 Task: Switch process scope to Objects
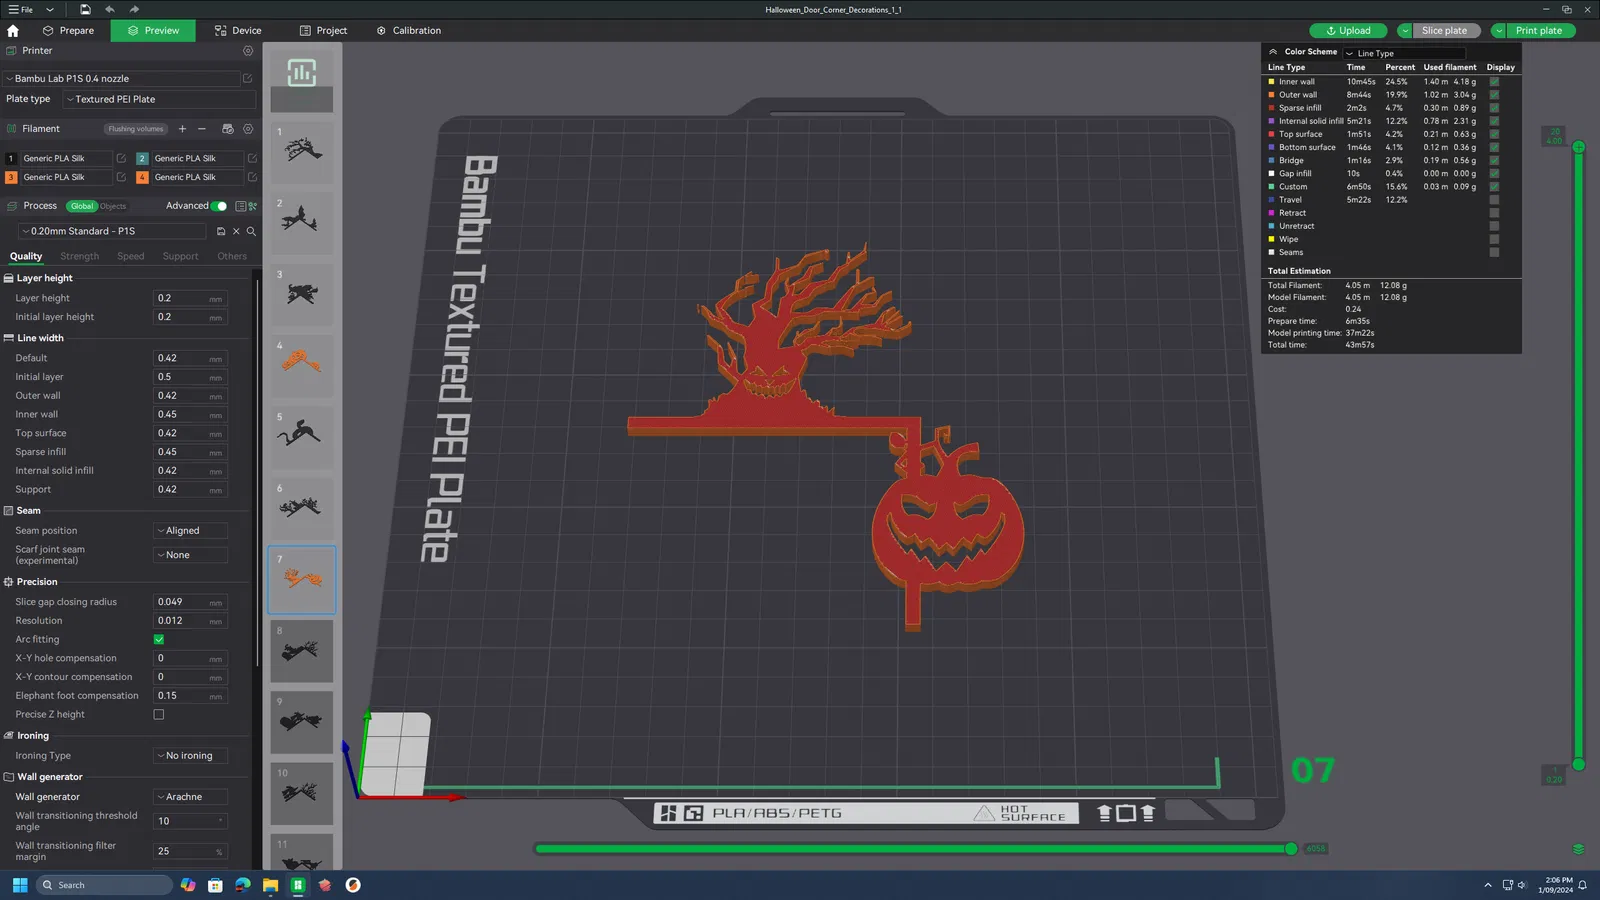(113, 206)
